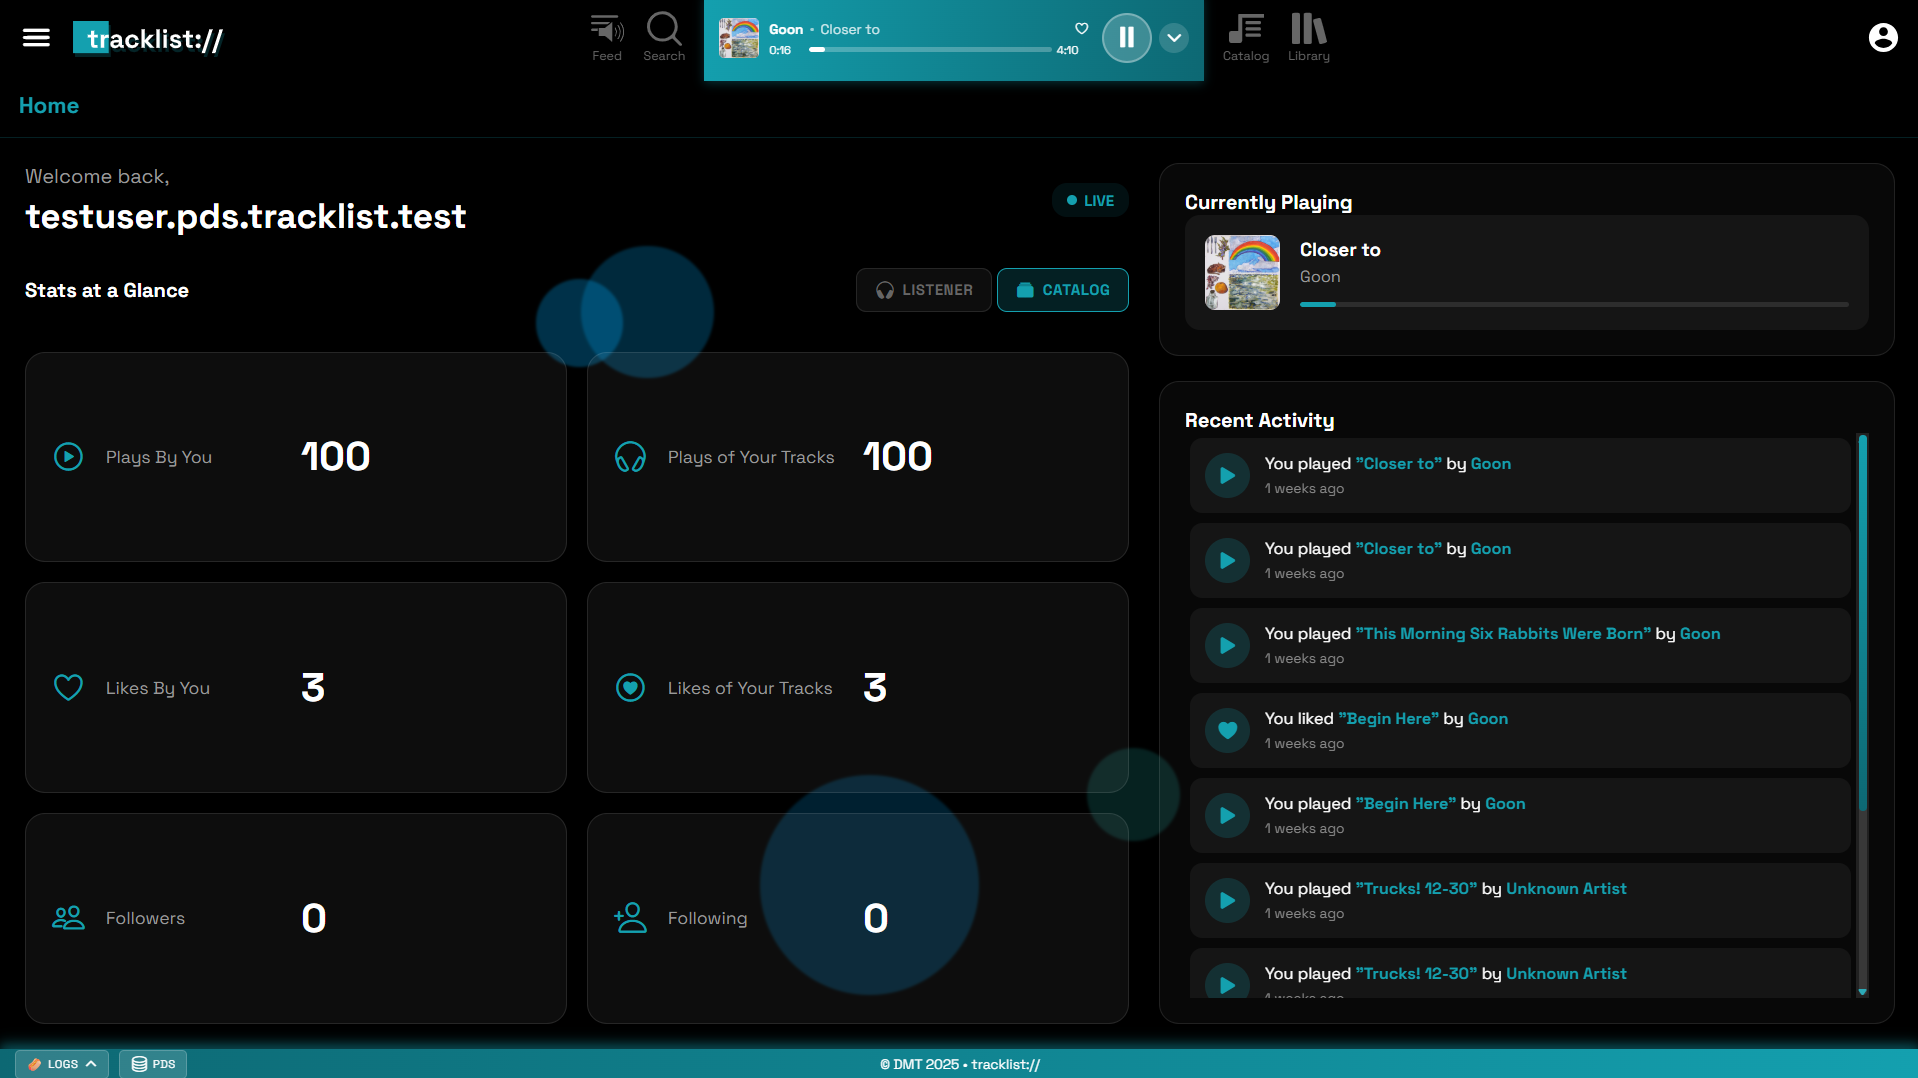This screenshot has height=1078, width=1918.
Task: Click the scroll-down arrow of Recent Activity
Action: (x=1862, y=992)
